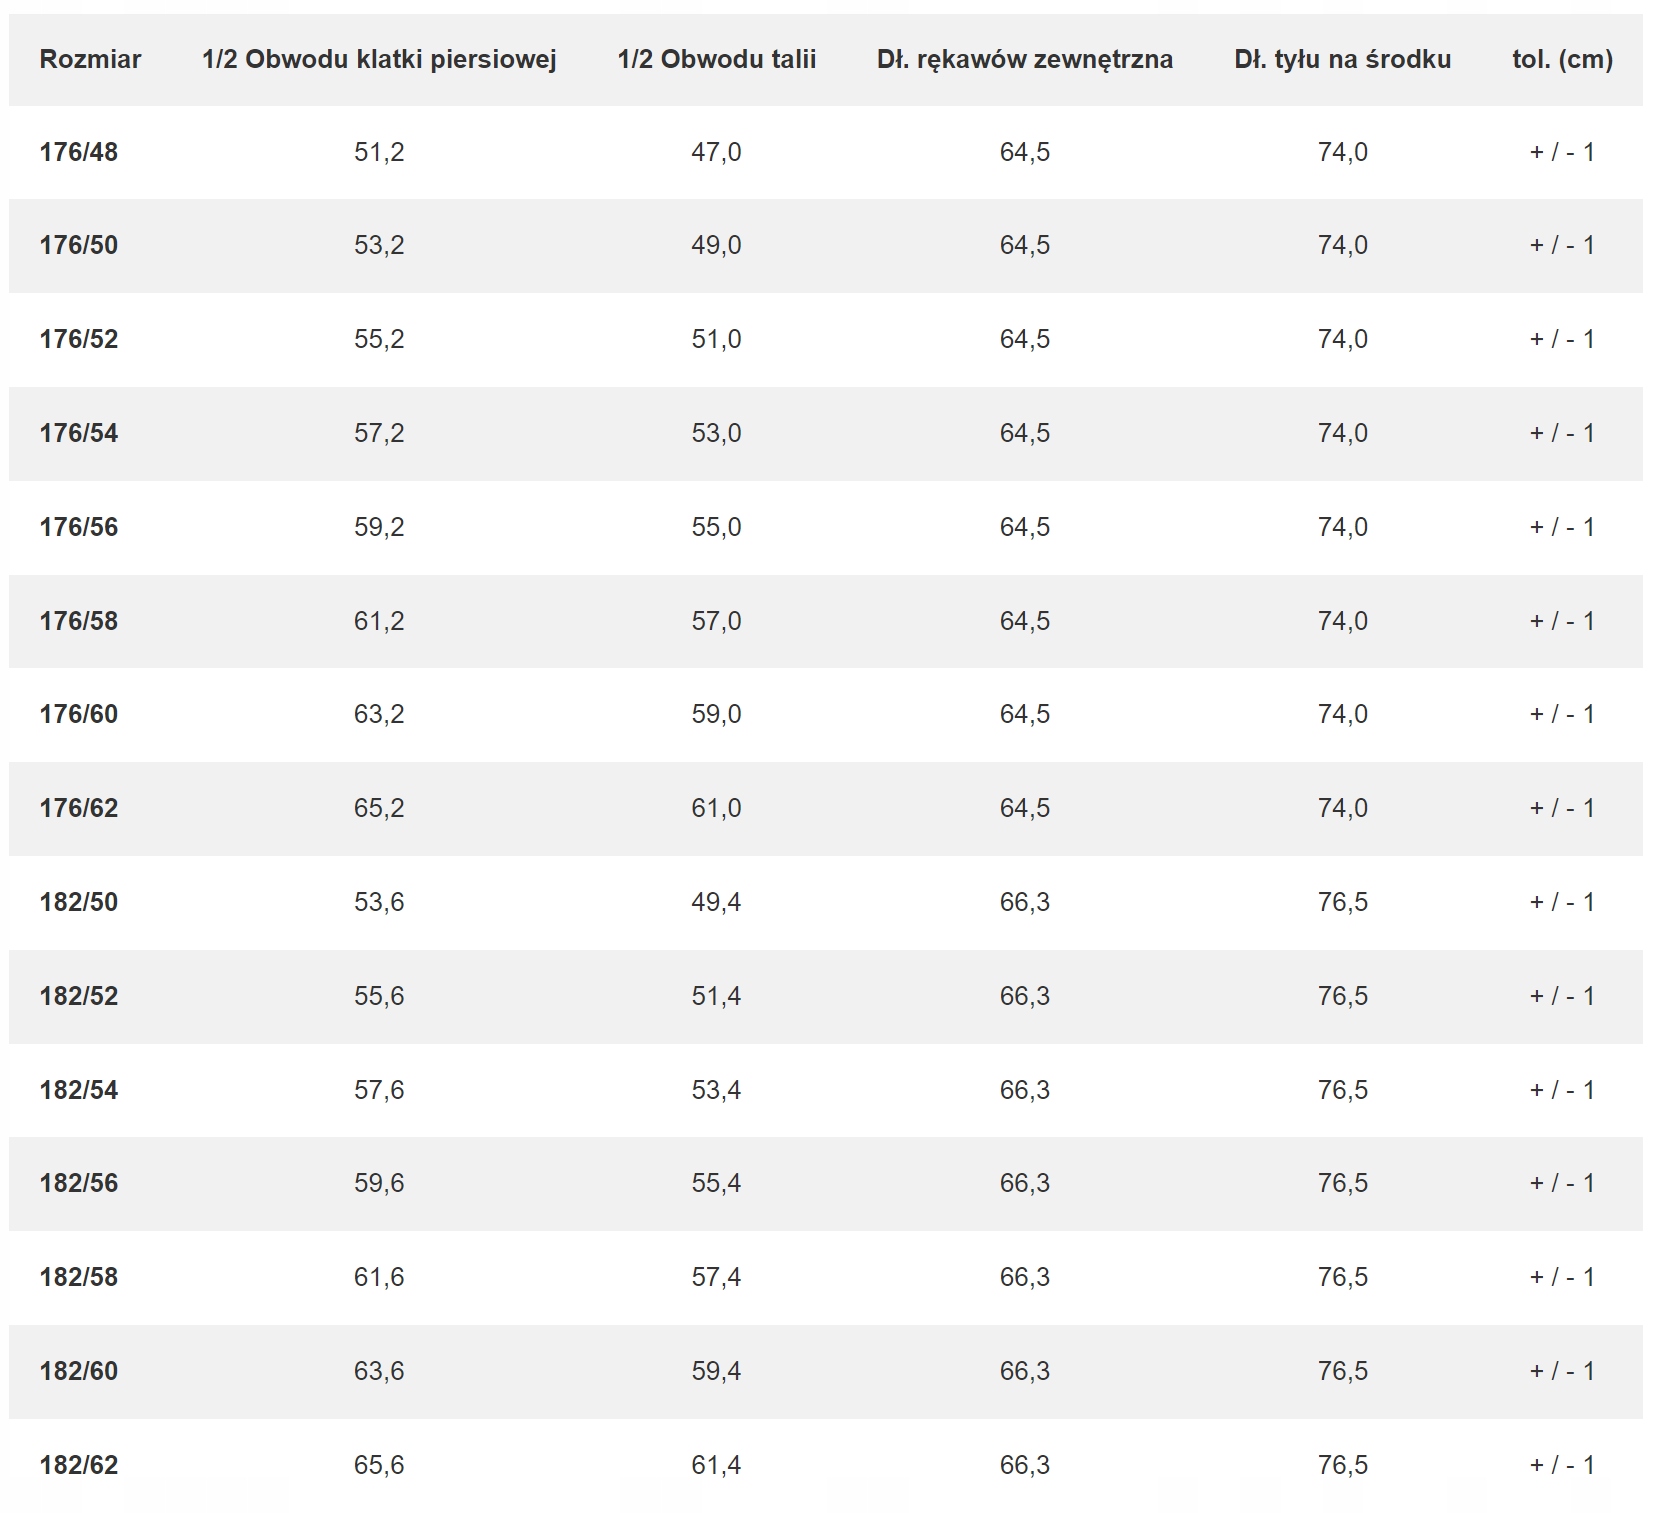Select size row 176/50
Screen dimensions: 1653x1513
tap(826, 246)
